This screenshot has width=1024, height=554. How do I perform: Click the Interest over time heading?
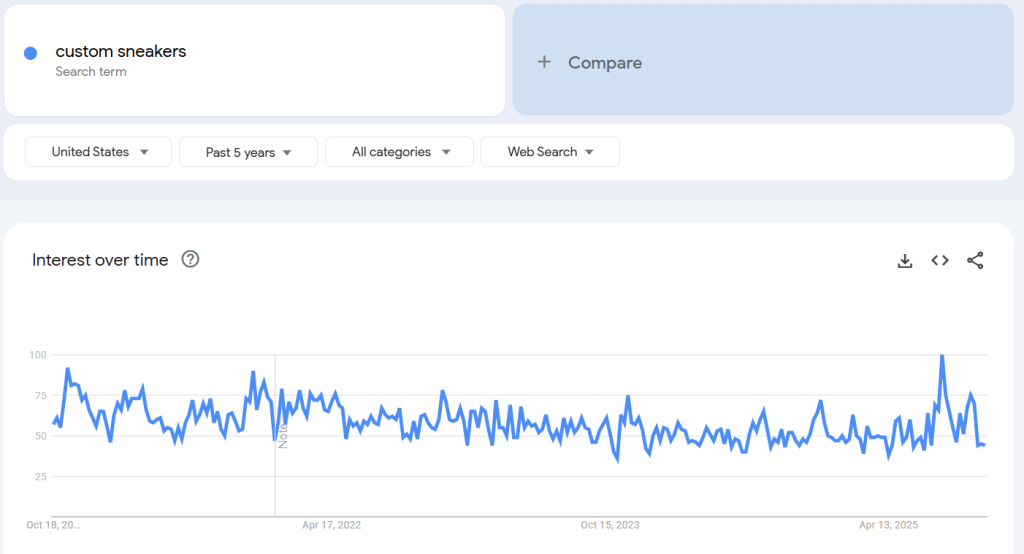(100, 260)
